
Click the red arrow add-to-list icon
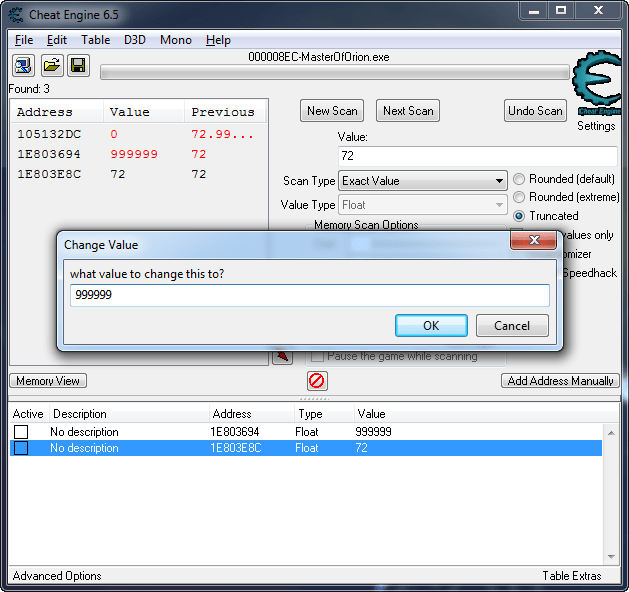(x=282, y=356)
